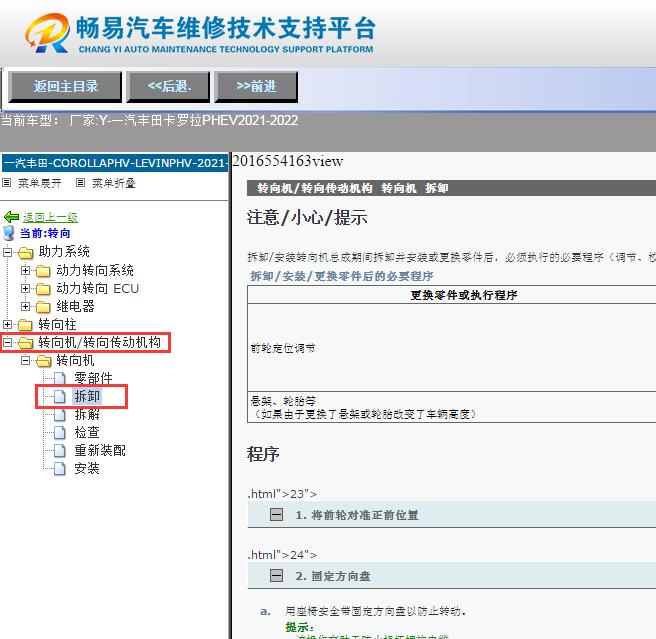This screenshot has height=639, width=656.
Task: Click the 转向机 folder icon
Action: pos(44,361)
